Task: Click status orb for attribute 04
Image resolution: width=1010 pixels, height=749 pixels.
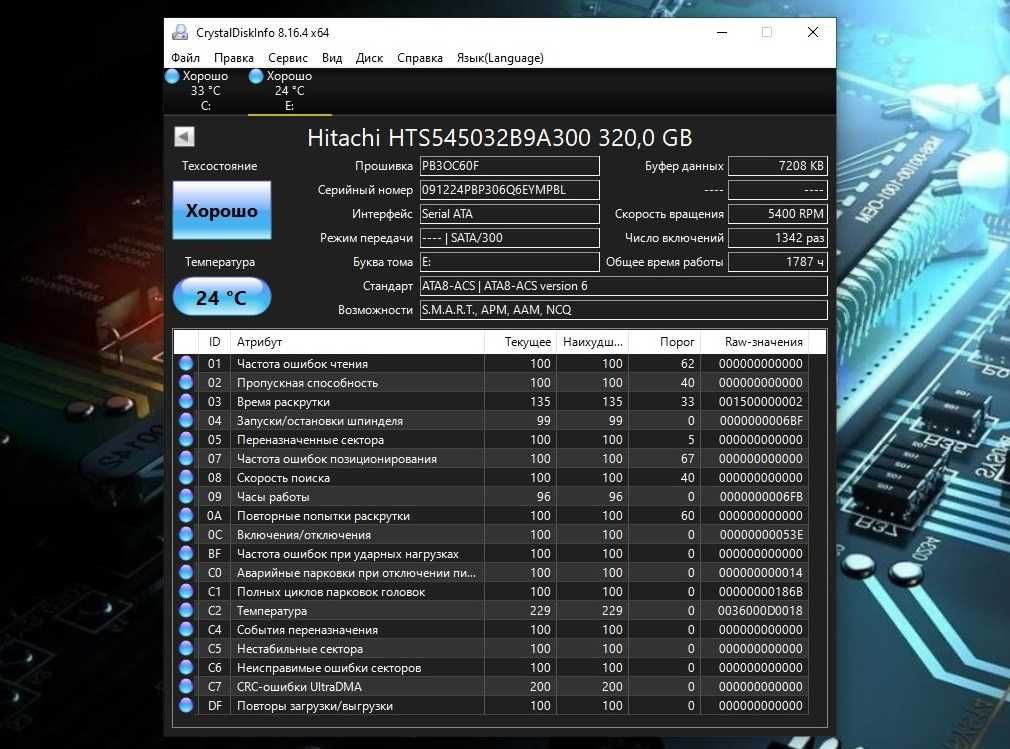Action: click(186, 421)
